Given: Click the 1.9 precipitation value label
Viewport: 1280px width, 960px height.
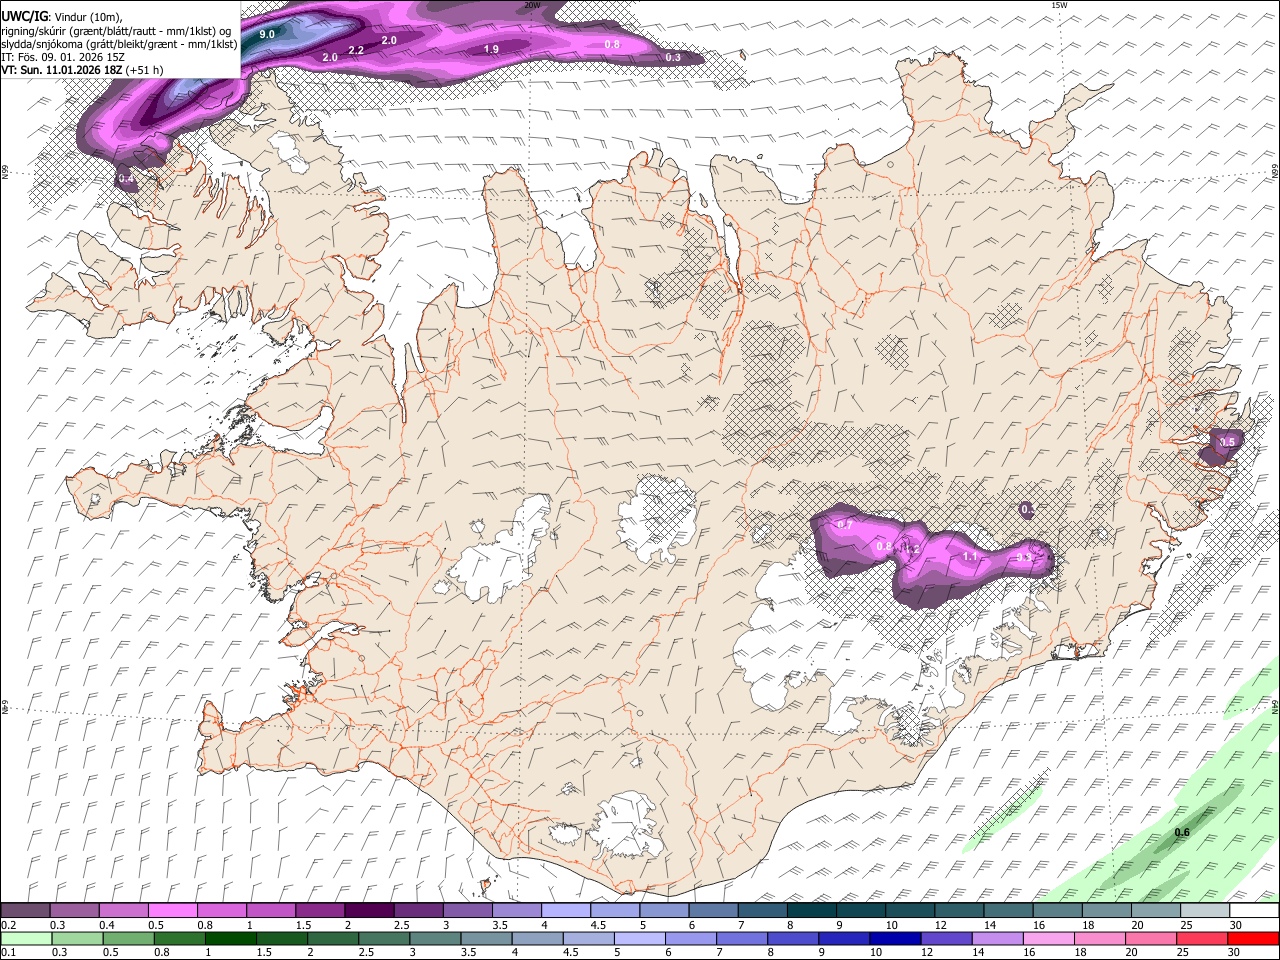Looking at the screenshot, I should tap(491, 48).
